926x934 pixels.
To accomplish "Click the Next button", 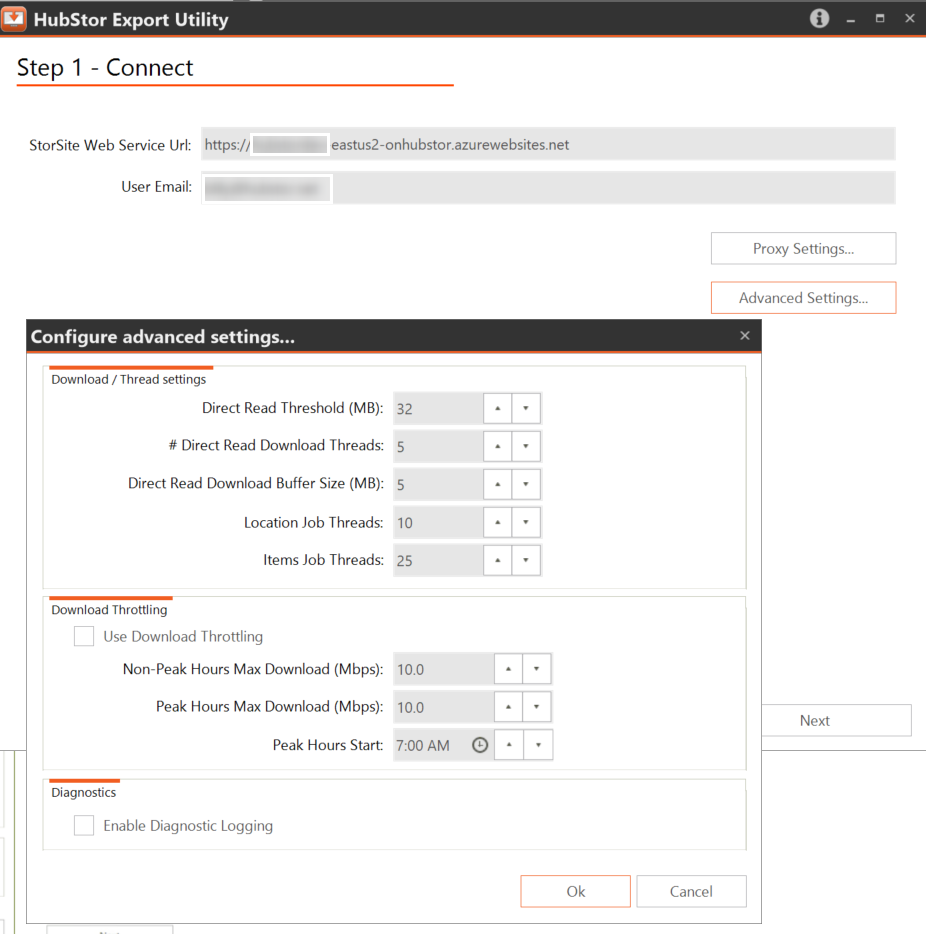I will coord(836,720).
